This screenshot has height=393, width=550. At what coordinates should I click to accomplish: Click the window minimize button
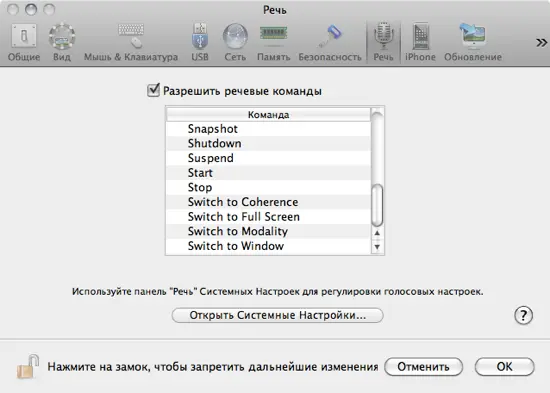(x=31, y=9)
